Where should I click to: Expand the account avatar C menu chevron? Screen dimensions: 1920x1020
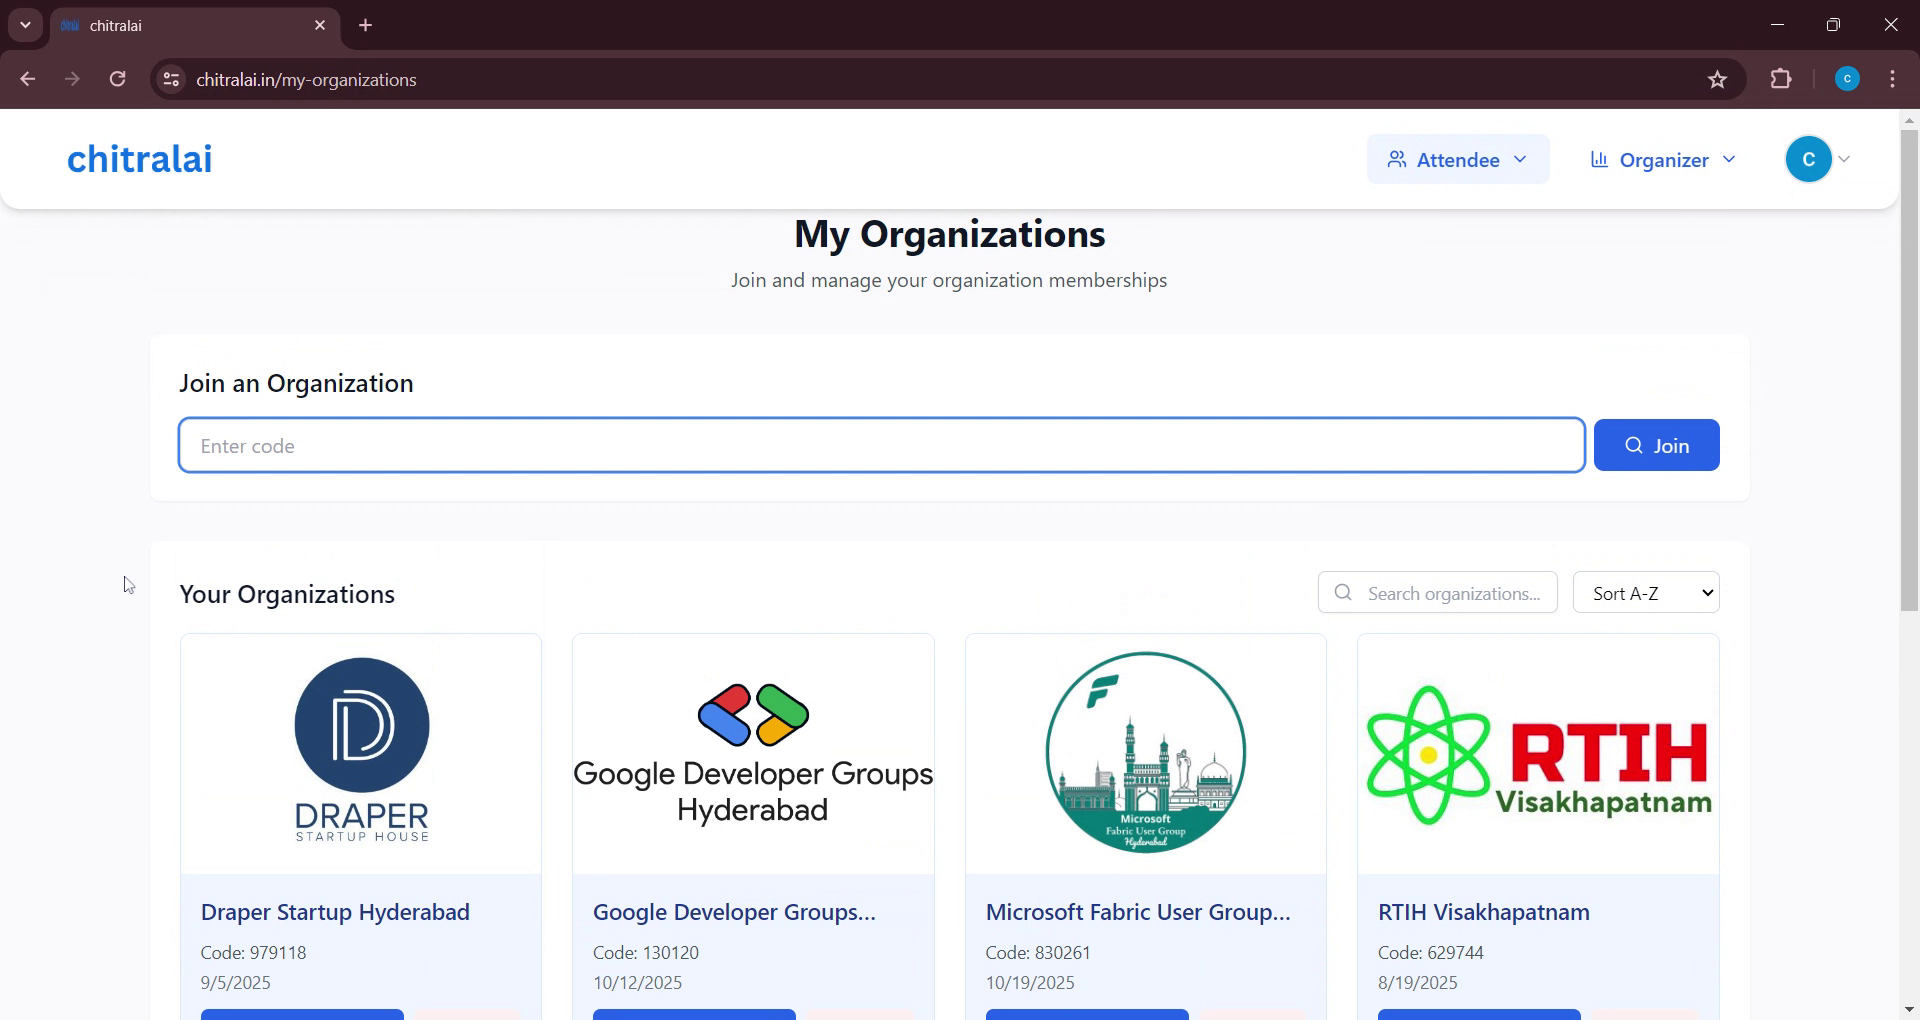(x=1843, y=159)
